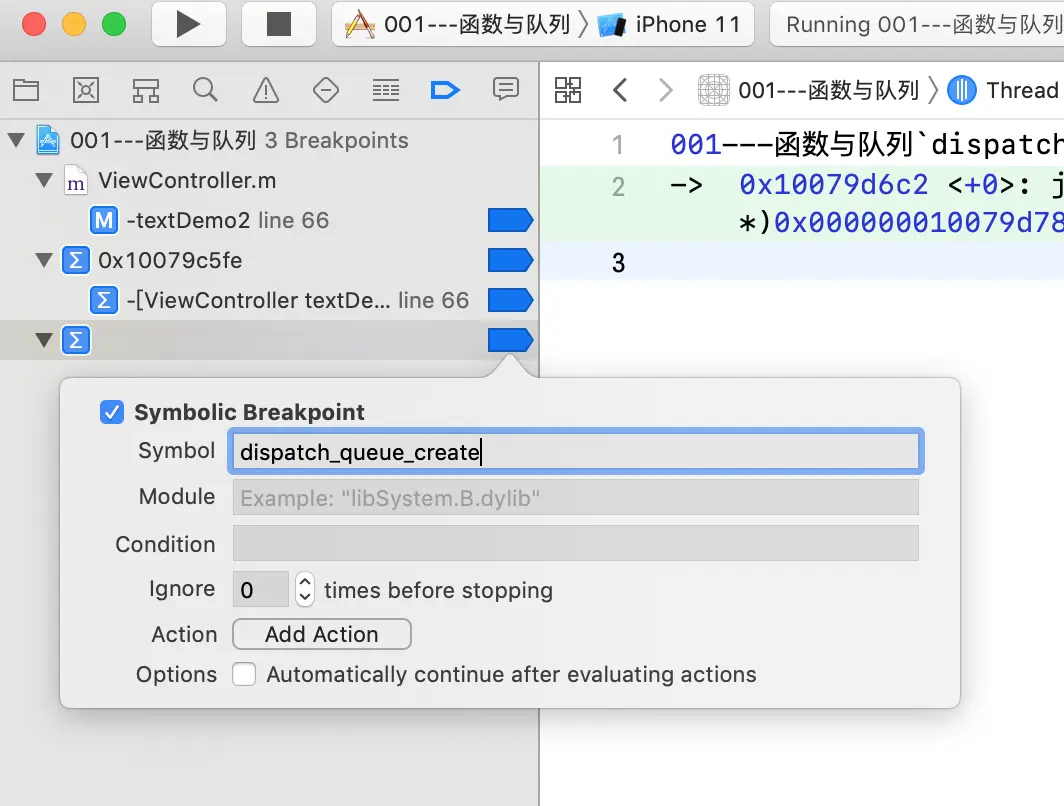Select the ViewController.m tree row
This screenshot has width=1064, height=806.
[x=269, y=180]
